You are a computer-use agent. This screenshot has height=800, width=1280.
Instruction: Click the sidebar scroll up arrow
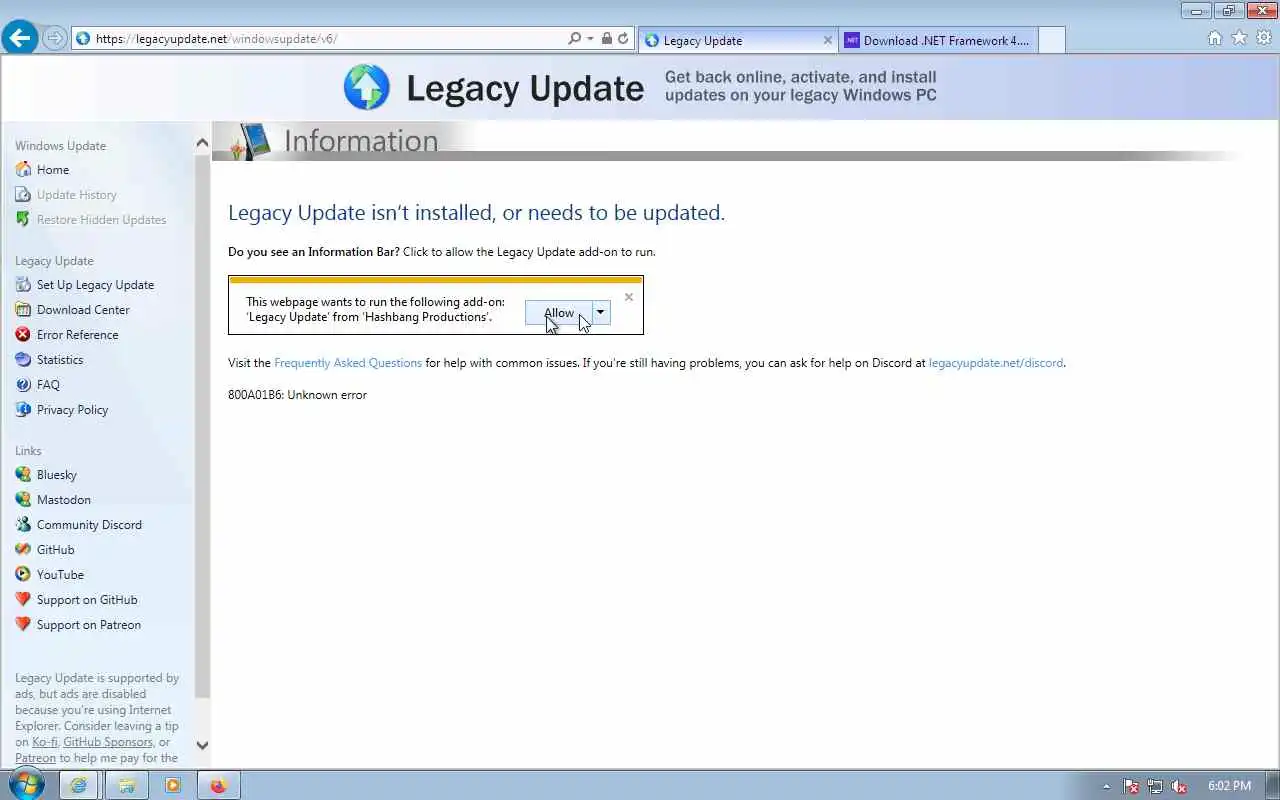point(202,143)
